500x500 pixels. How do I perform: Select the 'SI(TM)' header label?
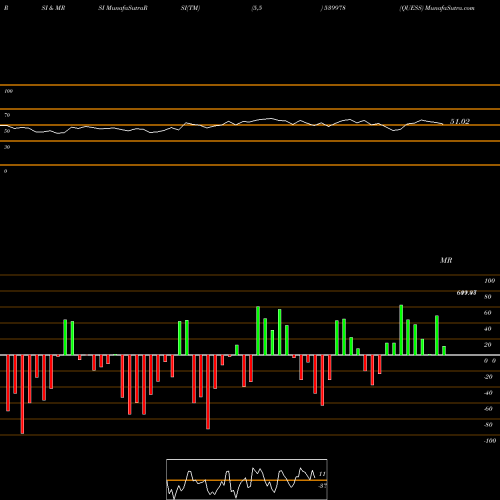(x=190, y=8)
